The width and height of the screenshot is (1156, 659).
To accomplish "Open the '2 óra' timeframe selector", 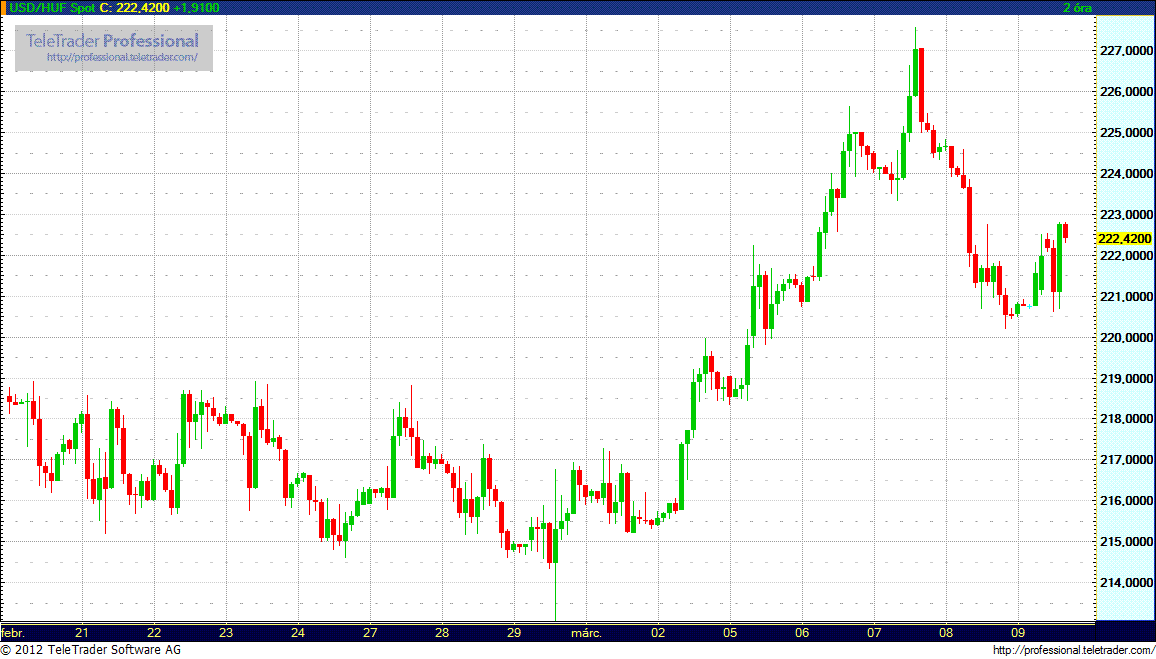I will click(x=1077, y=7).
